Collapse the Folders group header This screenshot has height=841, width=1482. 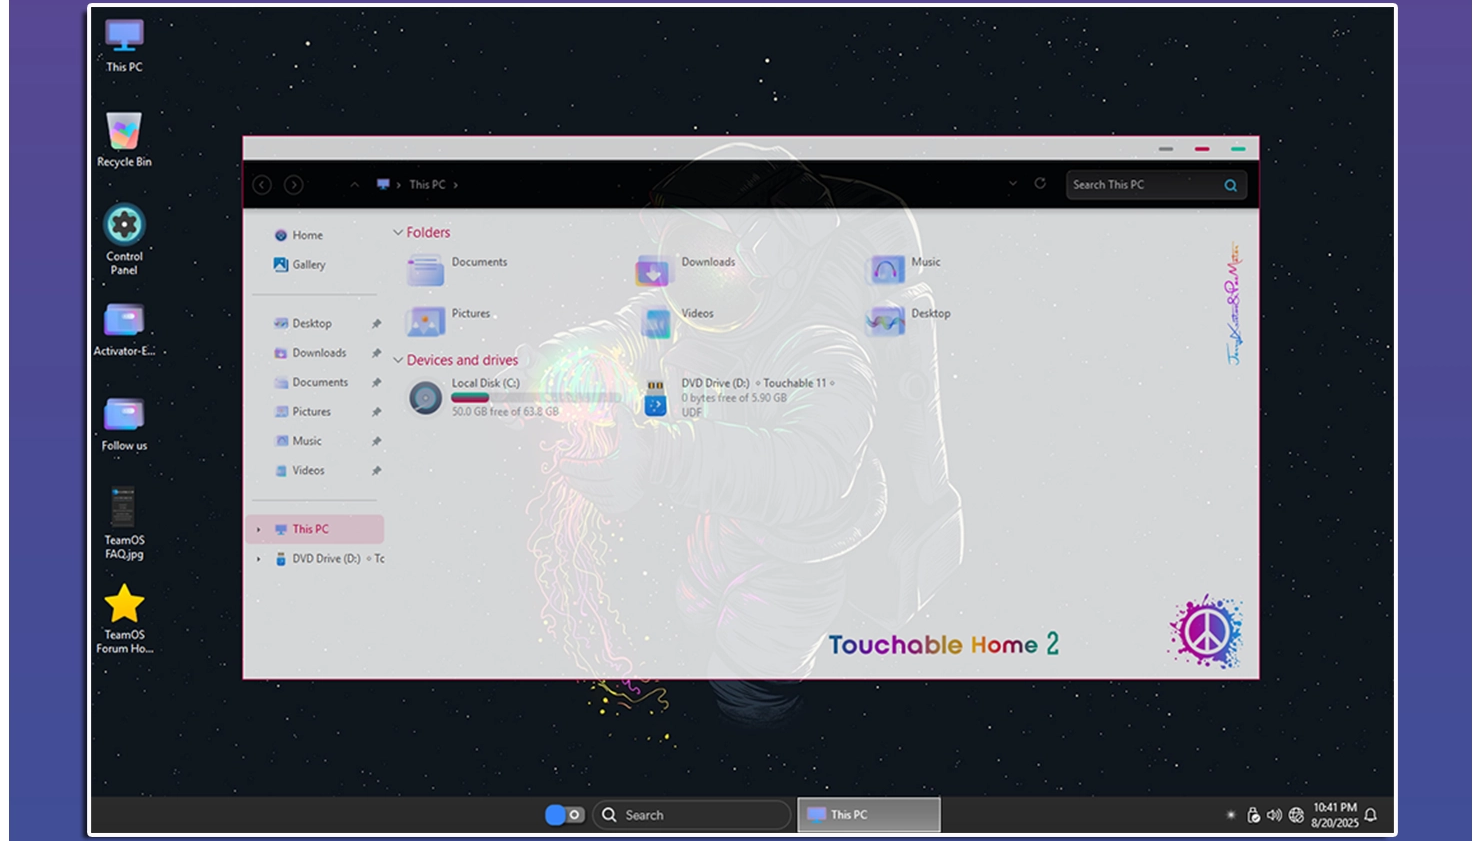(x=398, y=233)
